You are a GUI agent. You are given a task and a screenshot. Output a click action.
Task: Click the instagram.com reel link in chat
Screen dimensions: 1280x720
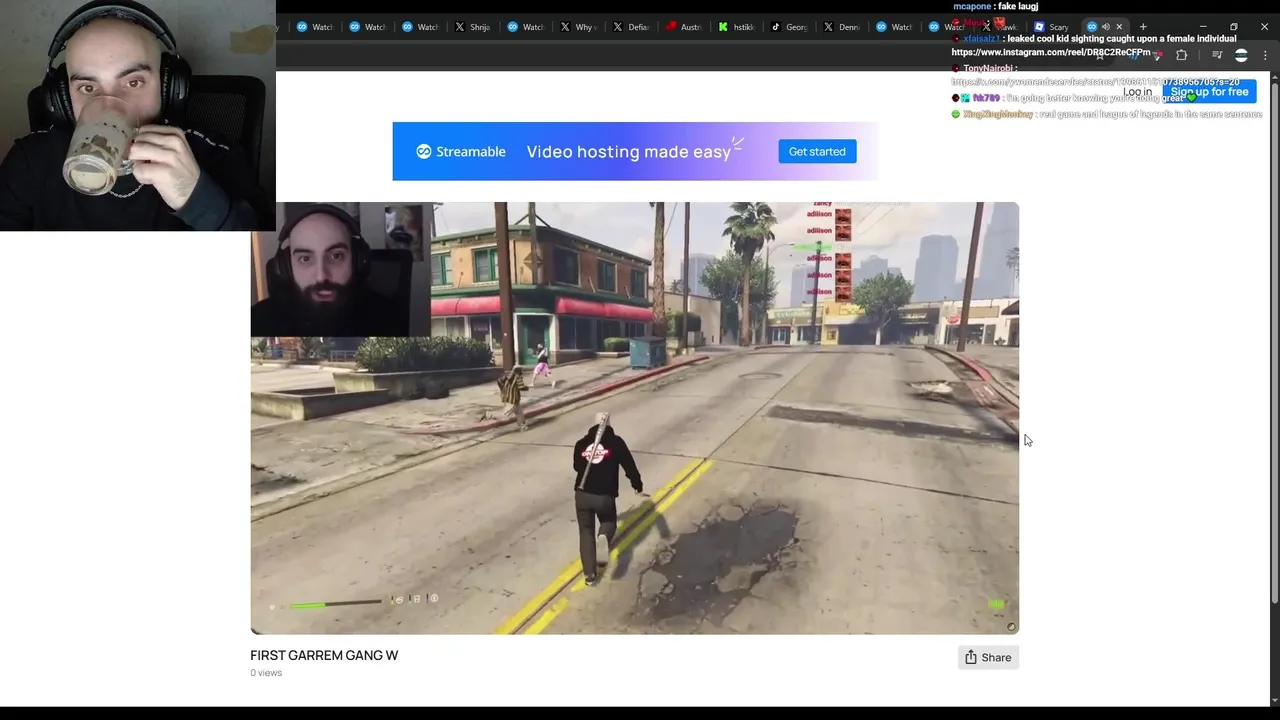pos(1050,52)
